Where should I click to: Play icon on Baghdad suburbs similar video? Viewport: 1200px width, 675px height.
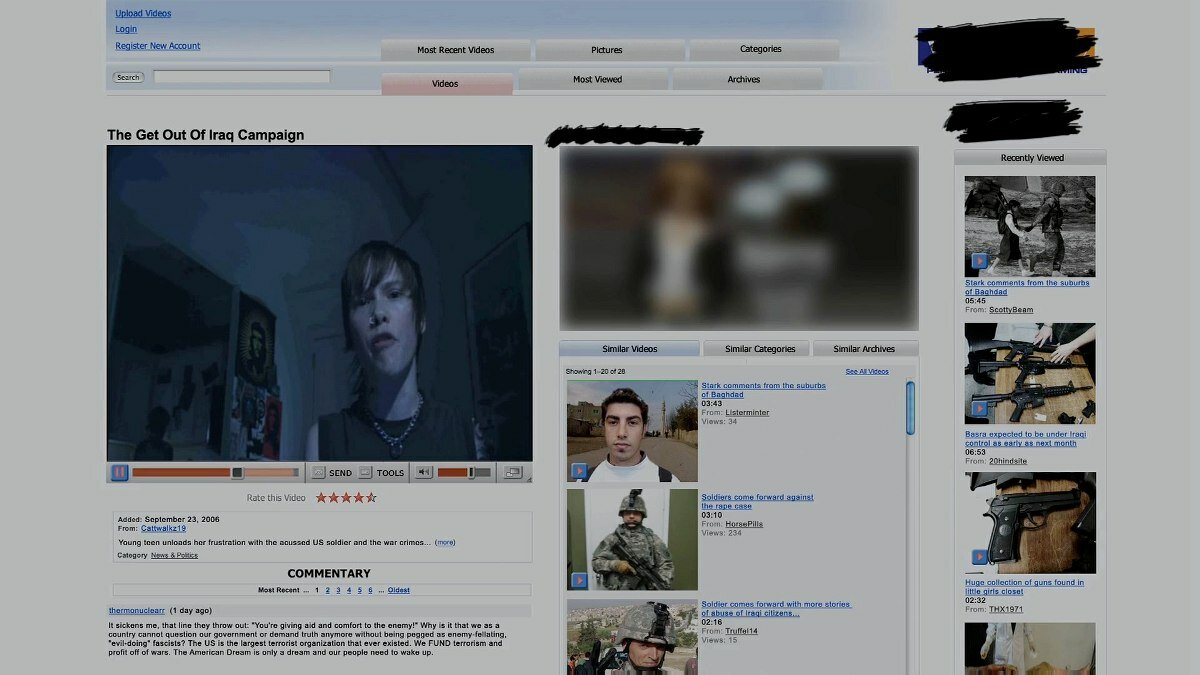tap(579, 470)
